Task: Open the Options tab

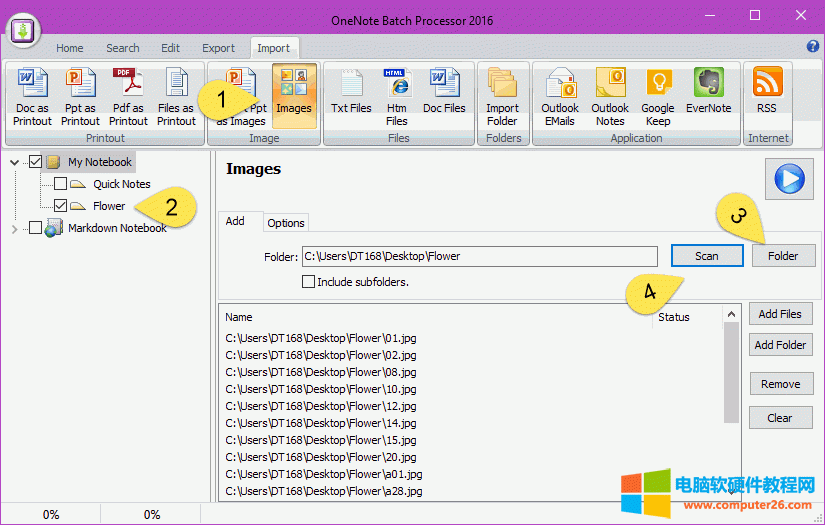Action: (x=286, y=222)
